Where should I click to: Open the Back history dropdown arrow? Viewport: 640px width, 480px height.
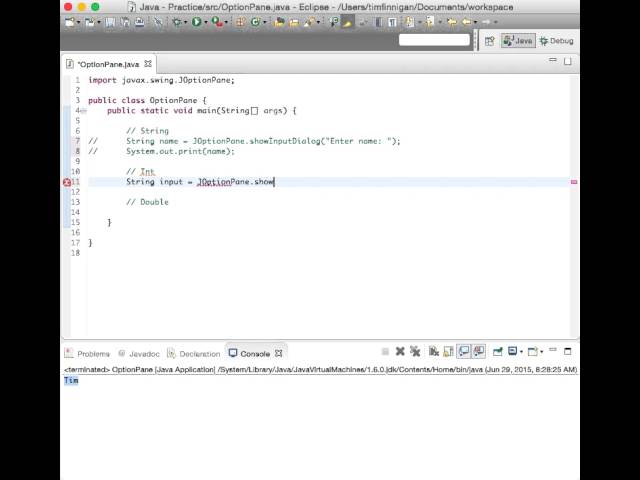click(x=476, y=22)
